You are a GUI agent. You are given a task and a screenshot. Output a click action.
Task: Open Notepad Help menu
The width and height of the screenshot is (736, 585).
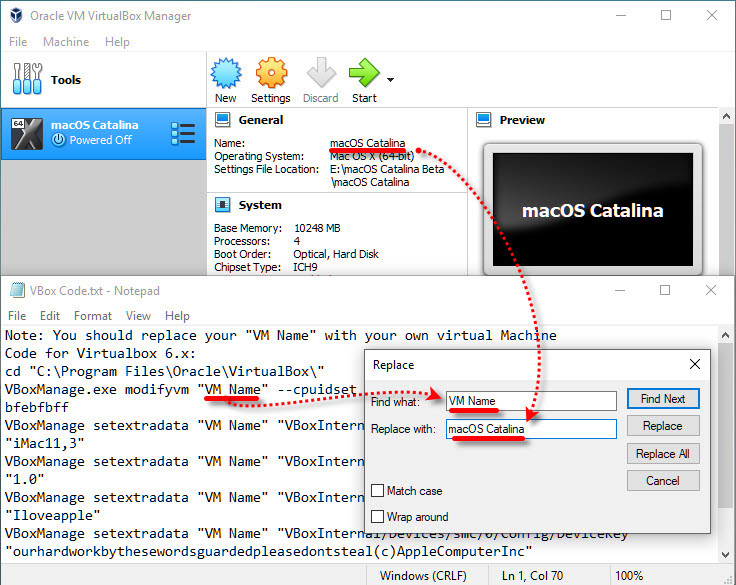pyautogui.click(x=177, y=316)
